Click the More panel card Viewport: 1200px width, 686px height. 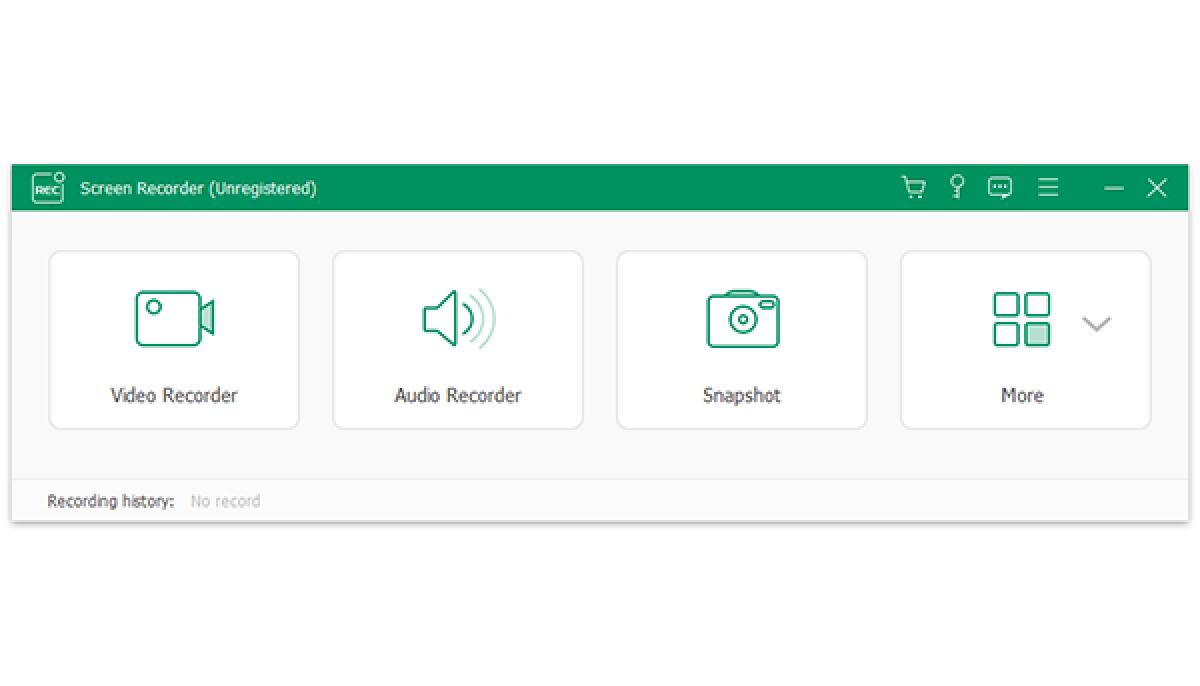(1025, 340)
